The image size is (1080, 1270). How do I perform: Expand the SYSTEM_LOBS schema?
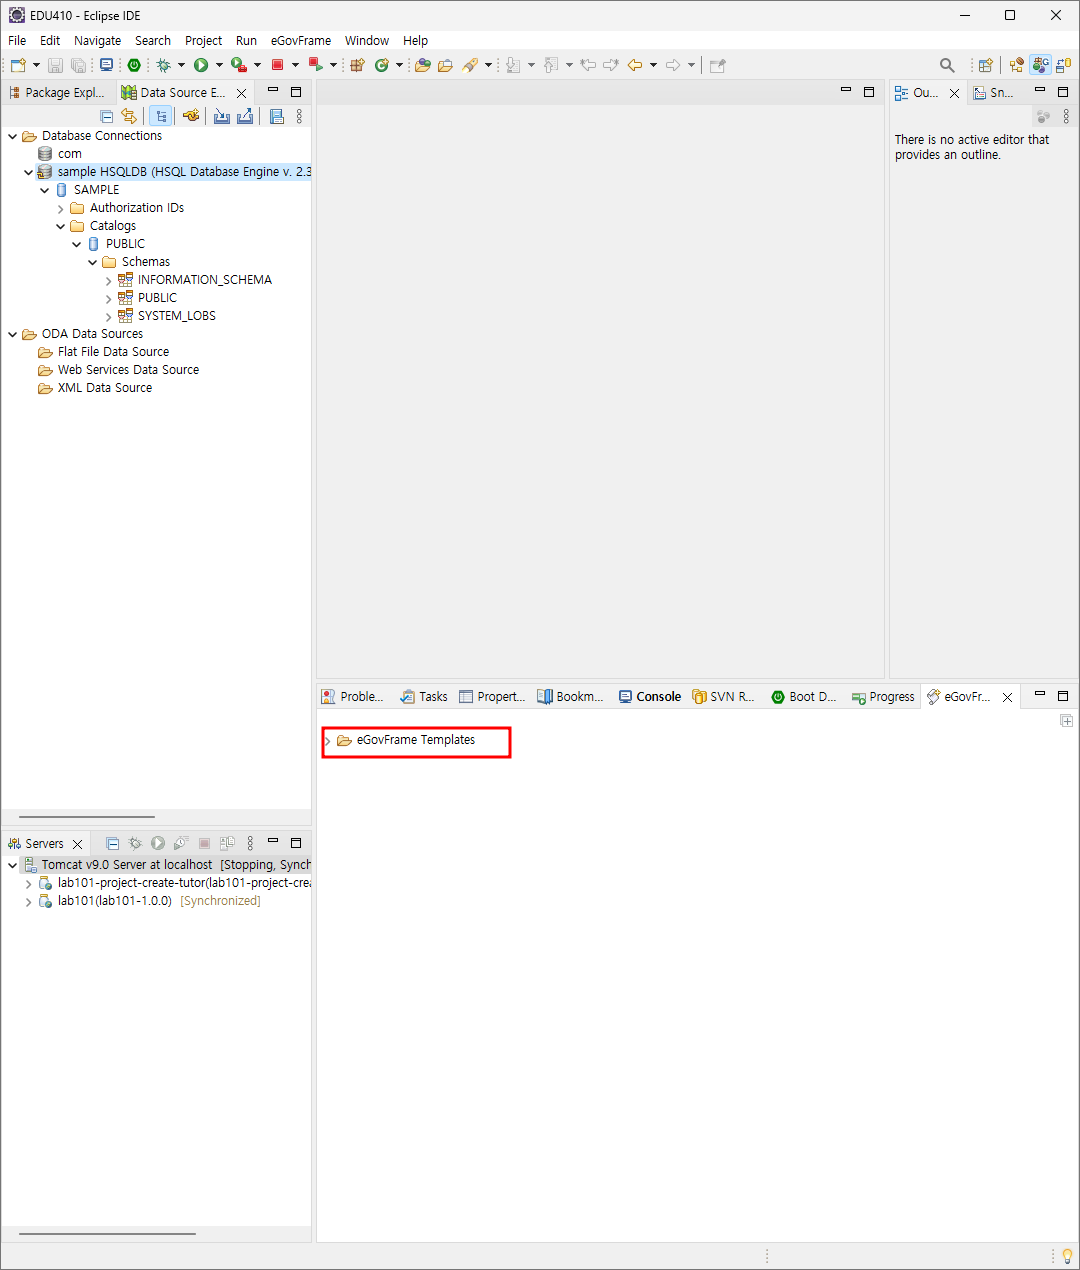click(109, 316)
